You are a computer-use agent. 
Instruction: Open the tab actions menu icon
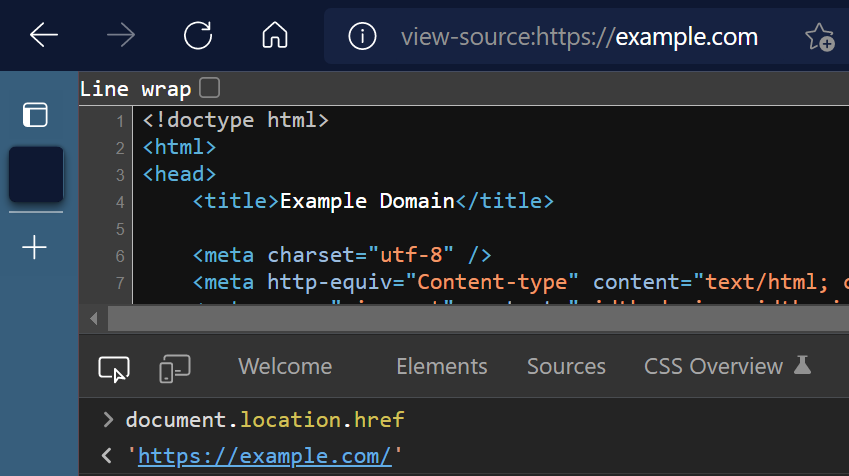coord(35,114)
